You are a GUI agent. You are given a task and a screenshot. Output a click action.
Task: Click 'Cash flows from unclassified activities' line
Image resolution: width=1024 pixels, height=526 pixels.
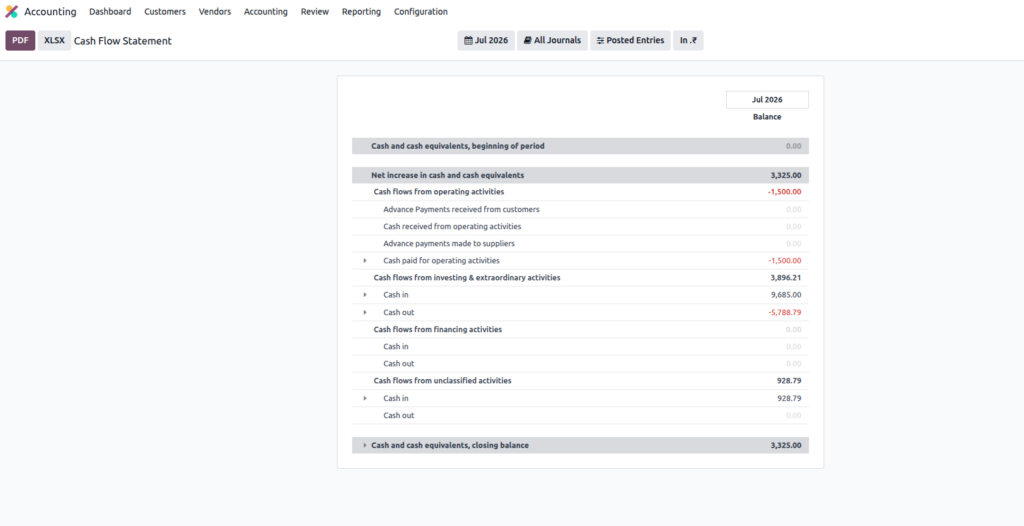(442, 380)
